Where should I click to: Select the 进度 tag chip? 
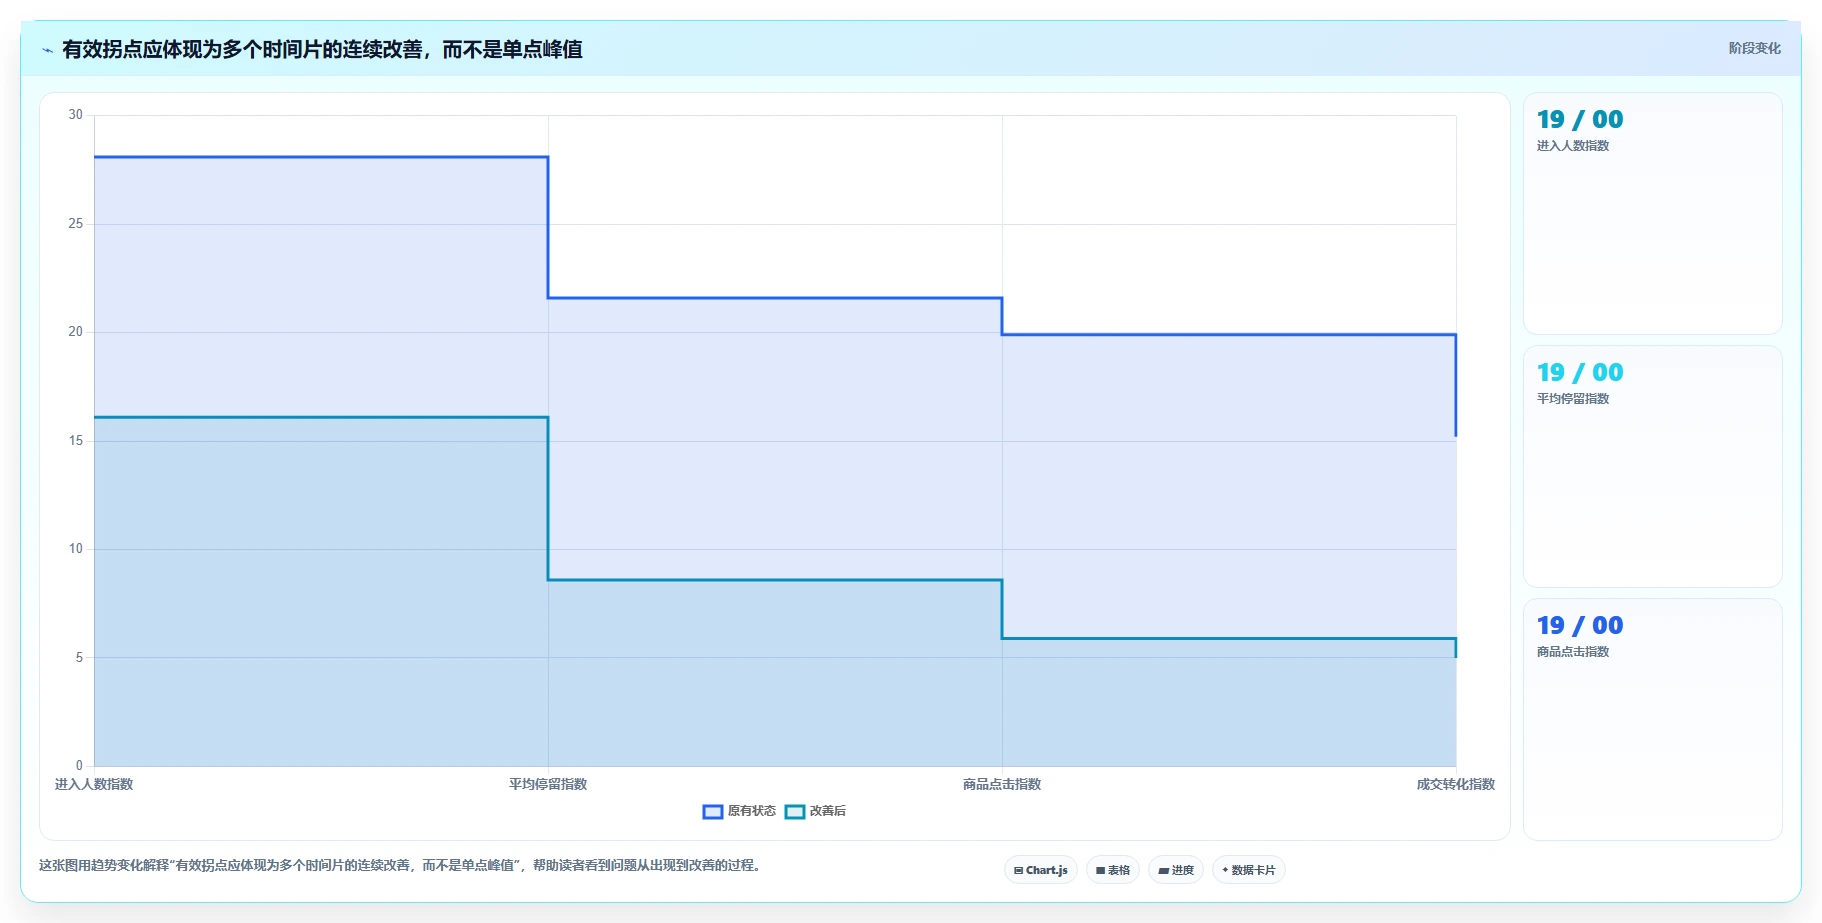pos(1176,870)
